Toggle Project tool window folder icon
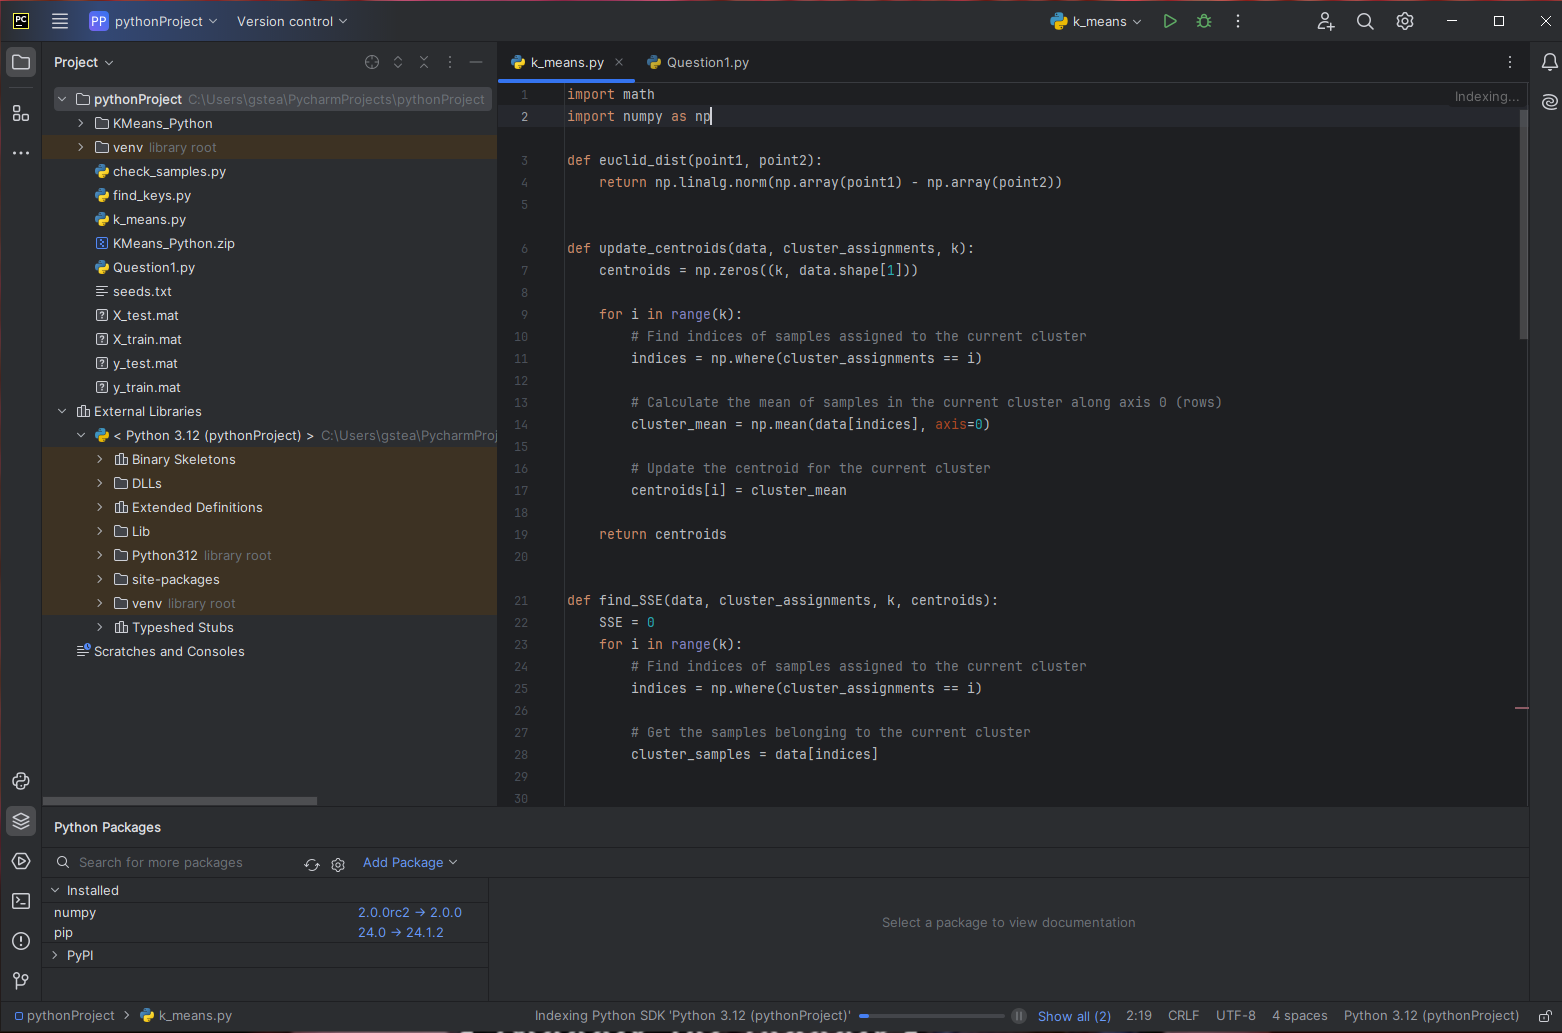Image resolution: width=1562 pixels, height=1033 pixels. click(21, 62)
